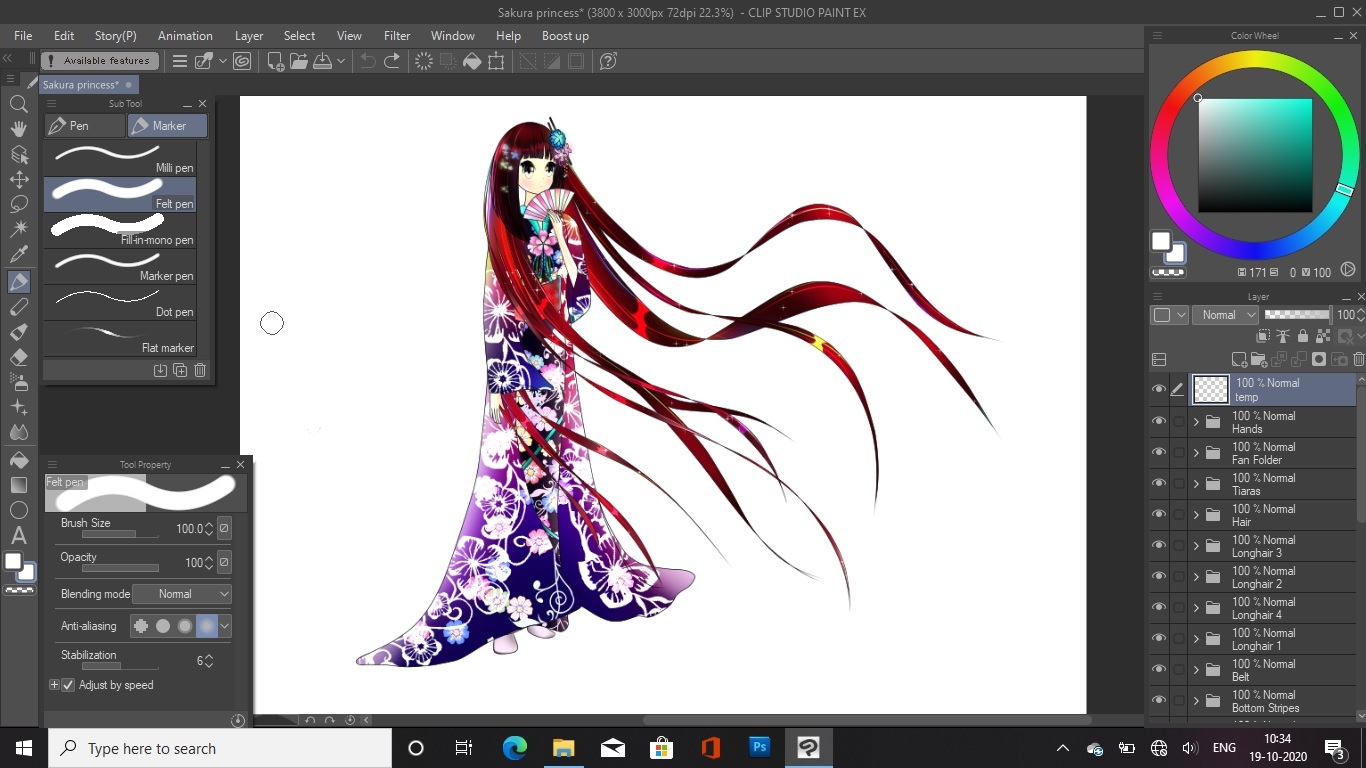Select the Fill bucket tool
Viewport: 1366px width, 768px height.
point(18,459)
